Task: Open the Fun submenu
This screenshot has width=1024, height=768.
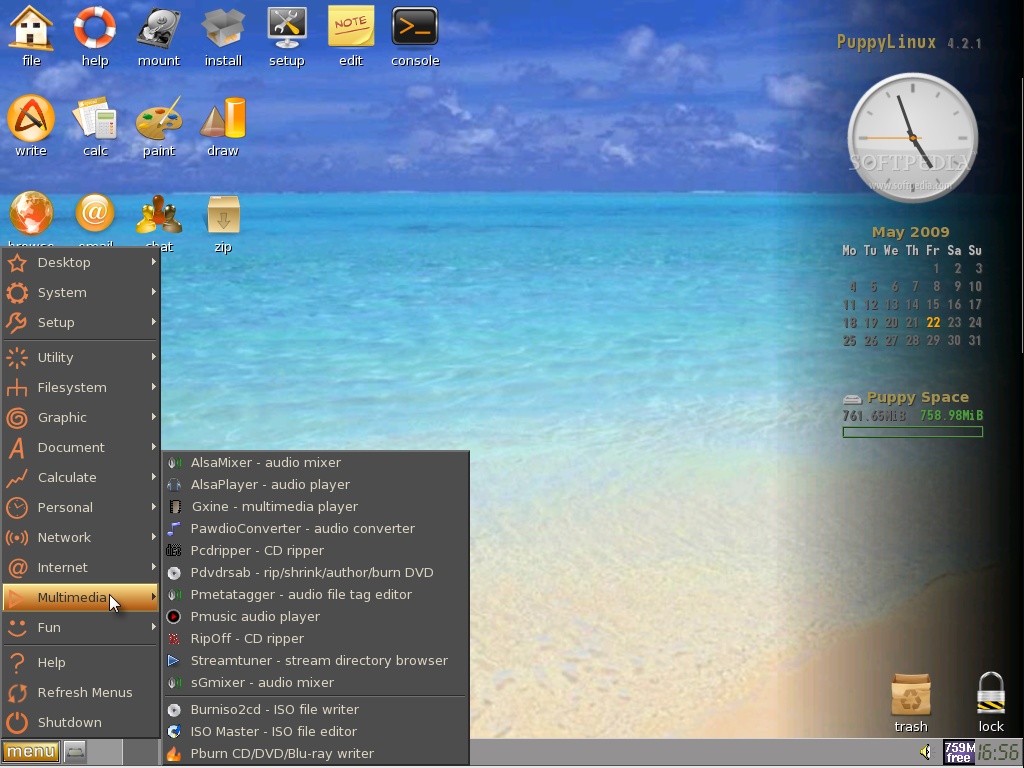Action: point(49,627)
